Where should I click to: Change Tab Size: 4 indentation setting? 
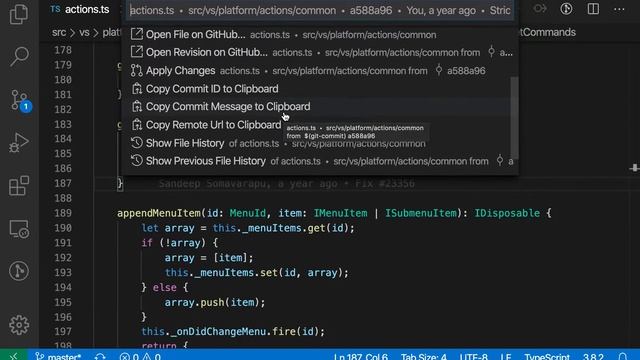tap(423, 356)
